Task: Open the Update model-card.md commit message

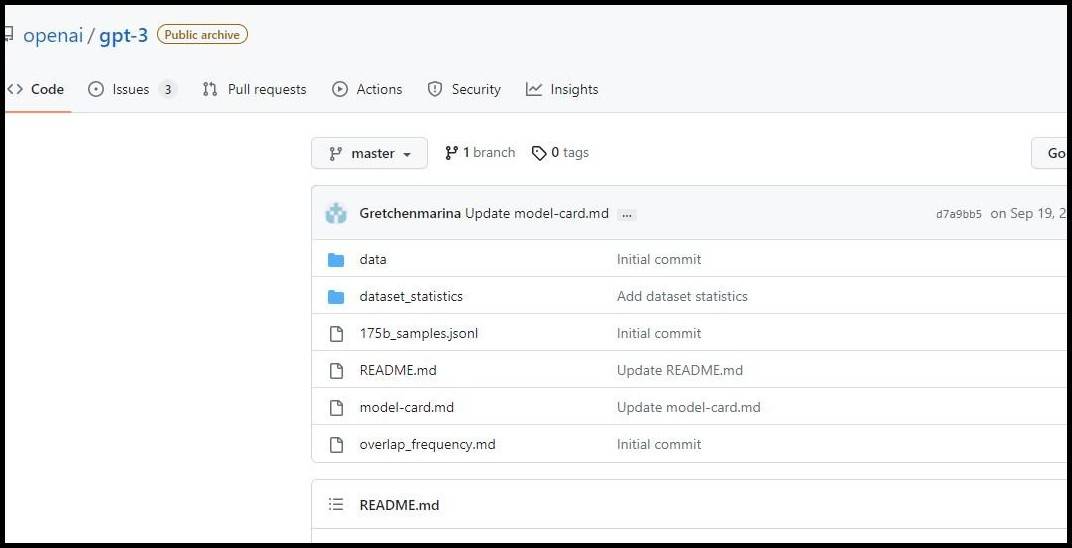Action: pyautogui.click(x=537, y=214)
